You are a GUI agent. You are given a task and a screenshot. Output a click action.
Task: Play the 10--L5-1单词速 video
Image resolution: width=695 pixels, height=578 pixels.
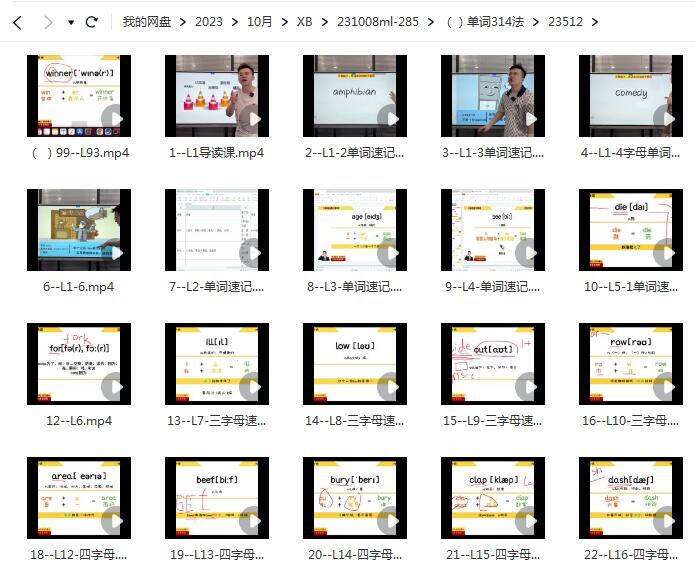pyautogui.click(x=667, y=253)
